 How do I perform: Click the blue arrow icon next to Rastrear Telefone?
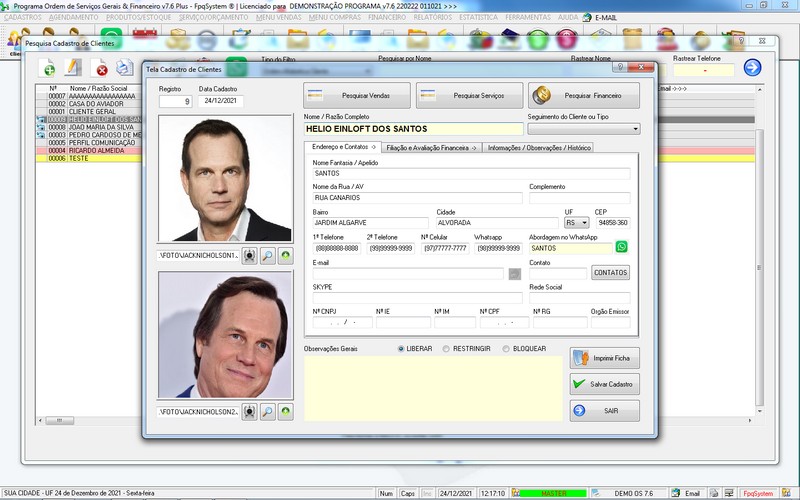coord(752,67)
